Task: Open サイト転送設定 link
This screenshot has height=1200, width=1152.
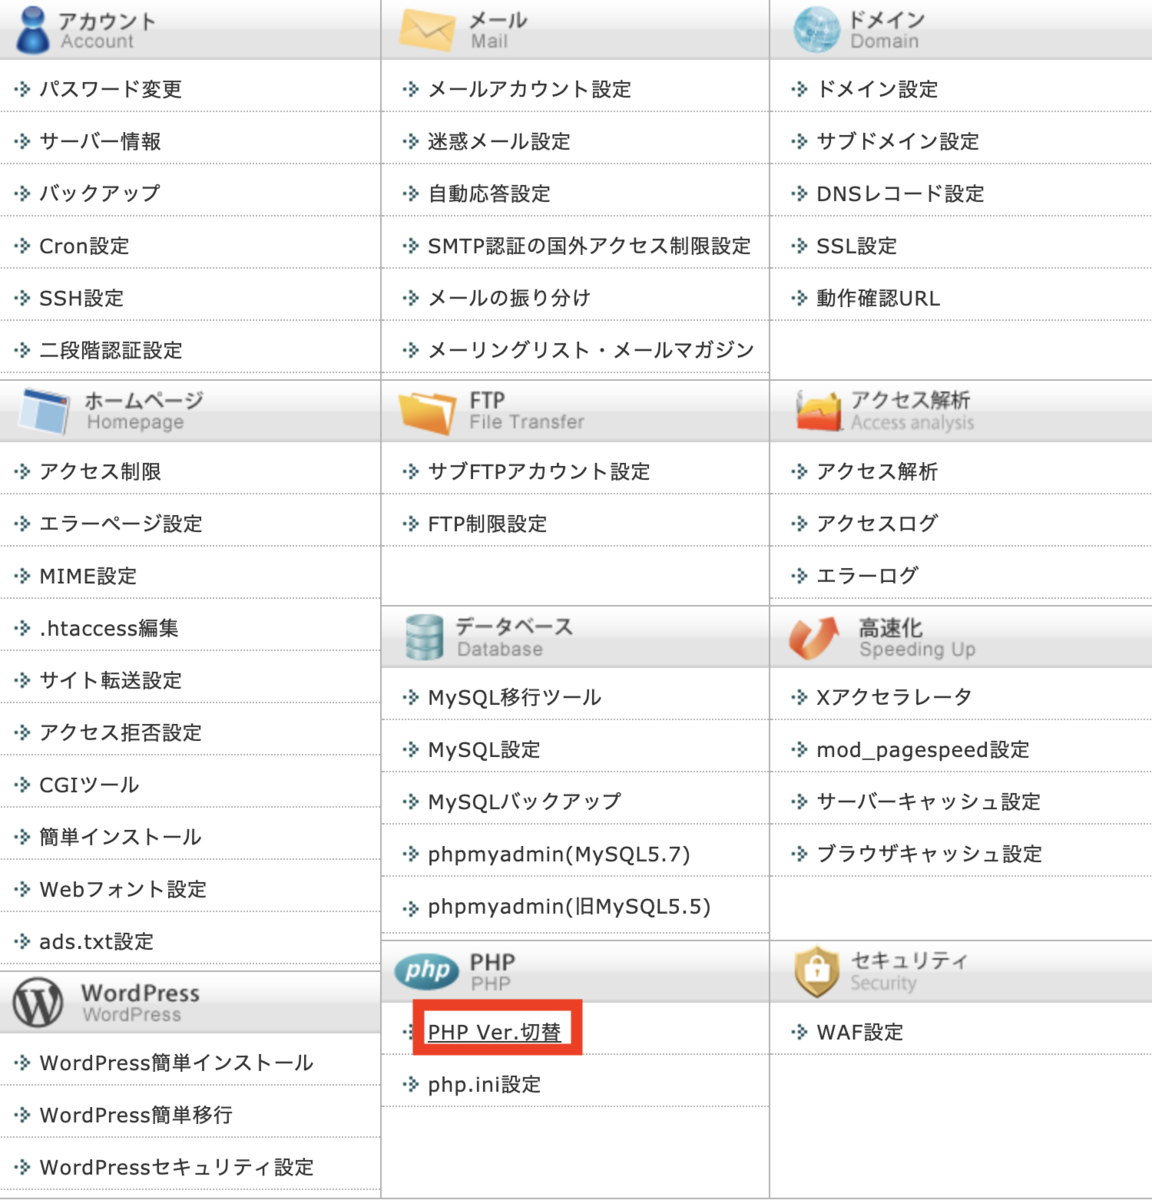Action: pos(110,680)
